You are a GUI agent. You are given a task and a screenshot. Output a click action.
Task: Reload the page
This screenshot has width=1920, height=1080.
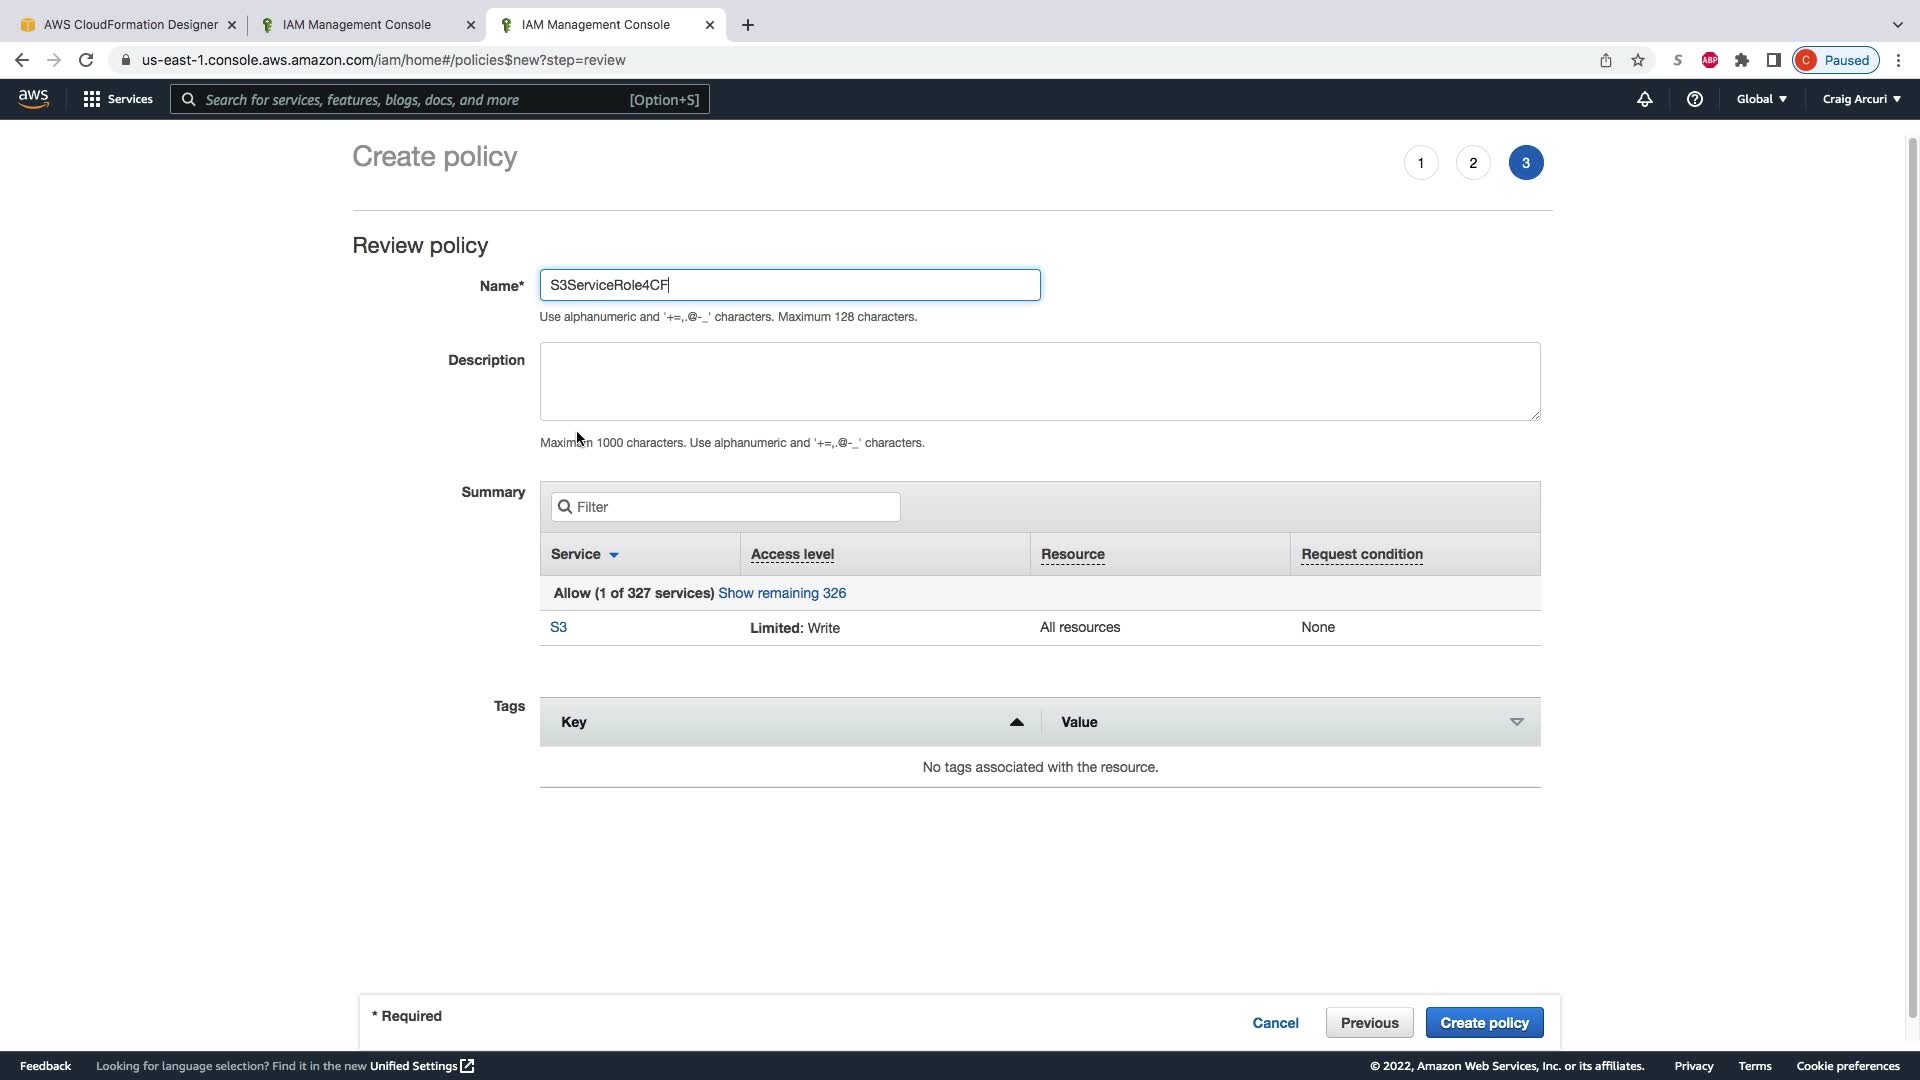tap(86, 60)
